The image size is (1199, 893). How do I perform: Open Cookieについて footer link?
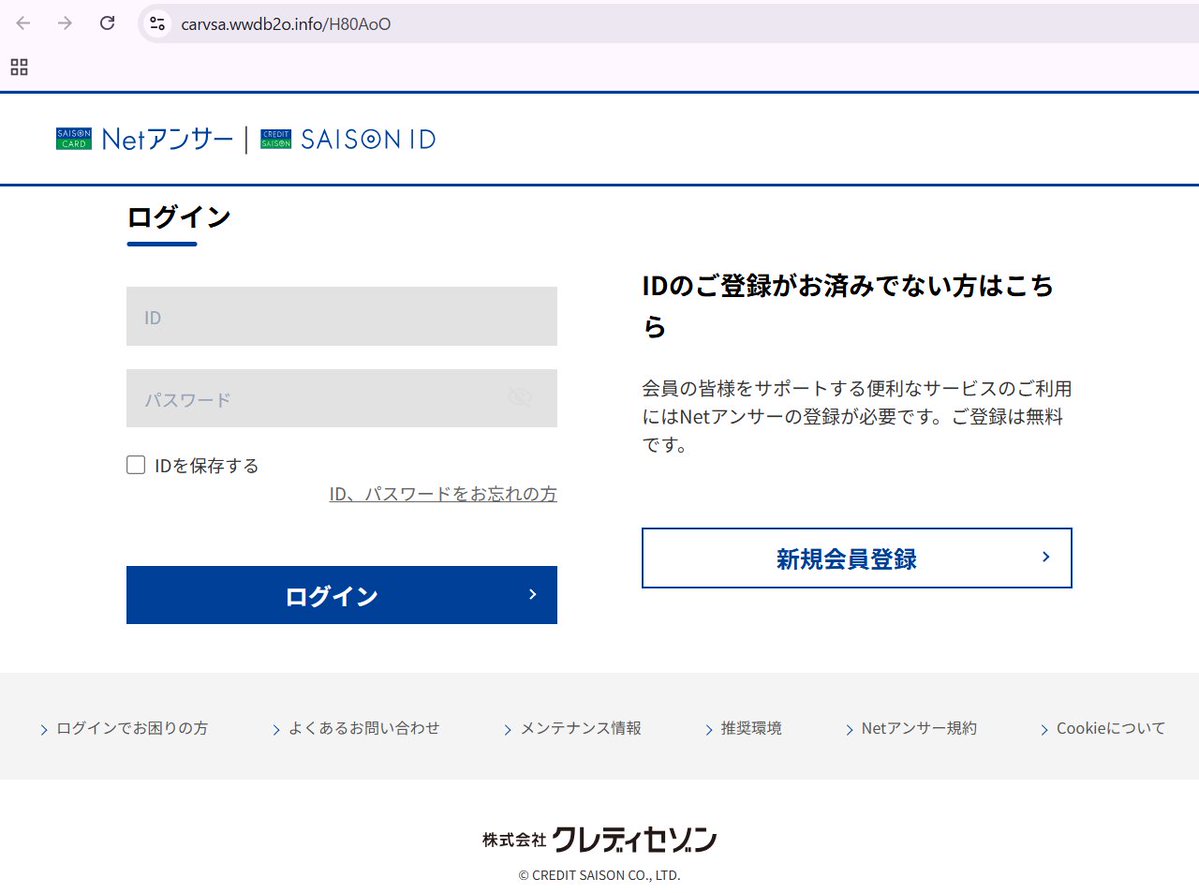pyautogui.click(x=1103, y=729)
